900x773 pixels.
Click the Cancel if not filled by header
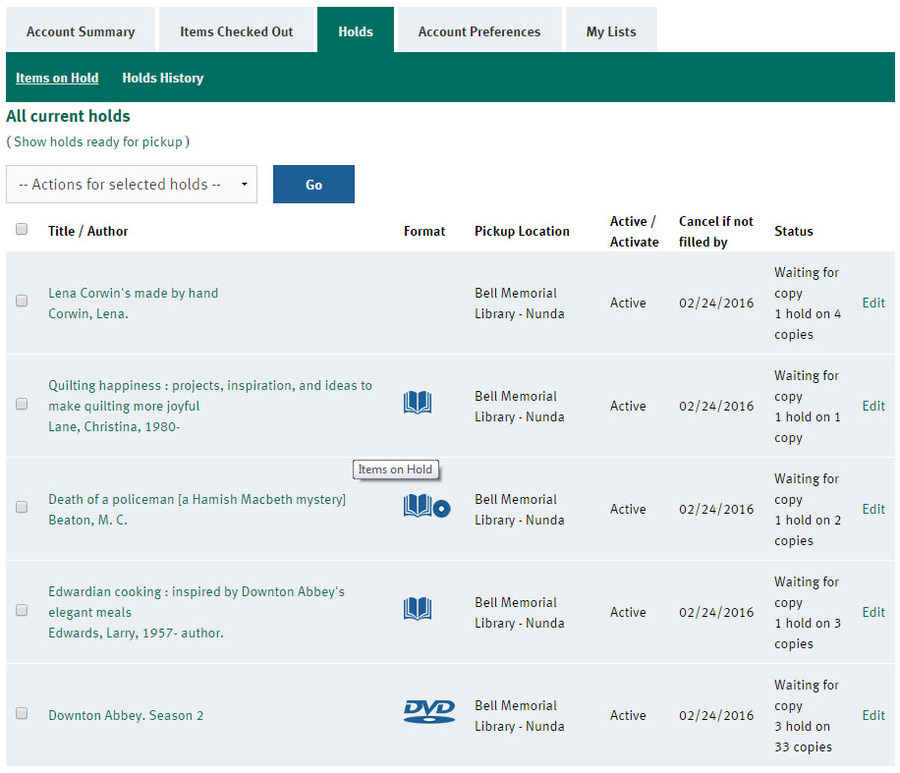(716, 231)
